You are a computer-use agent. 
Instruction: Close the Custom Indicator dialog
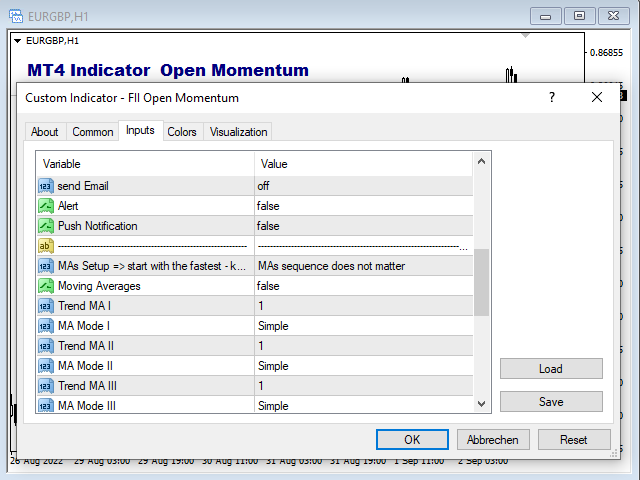click(x=597, y=97)
